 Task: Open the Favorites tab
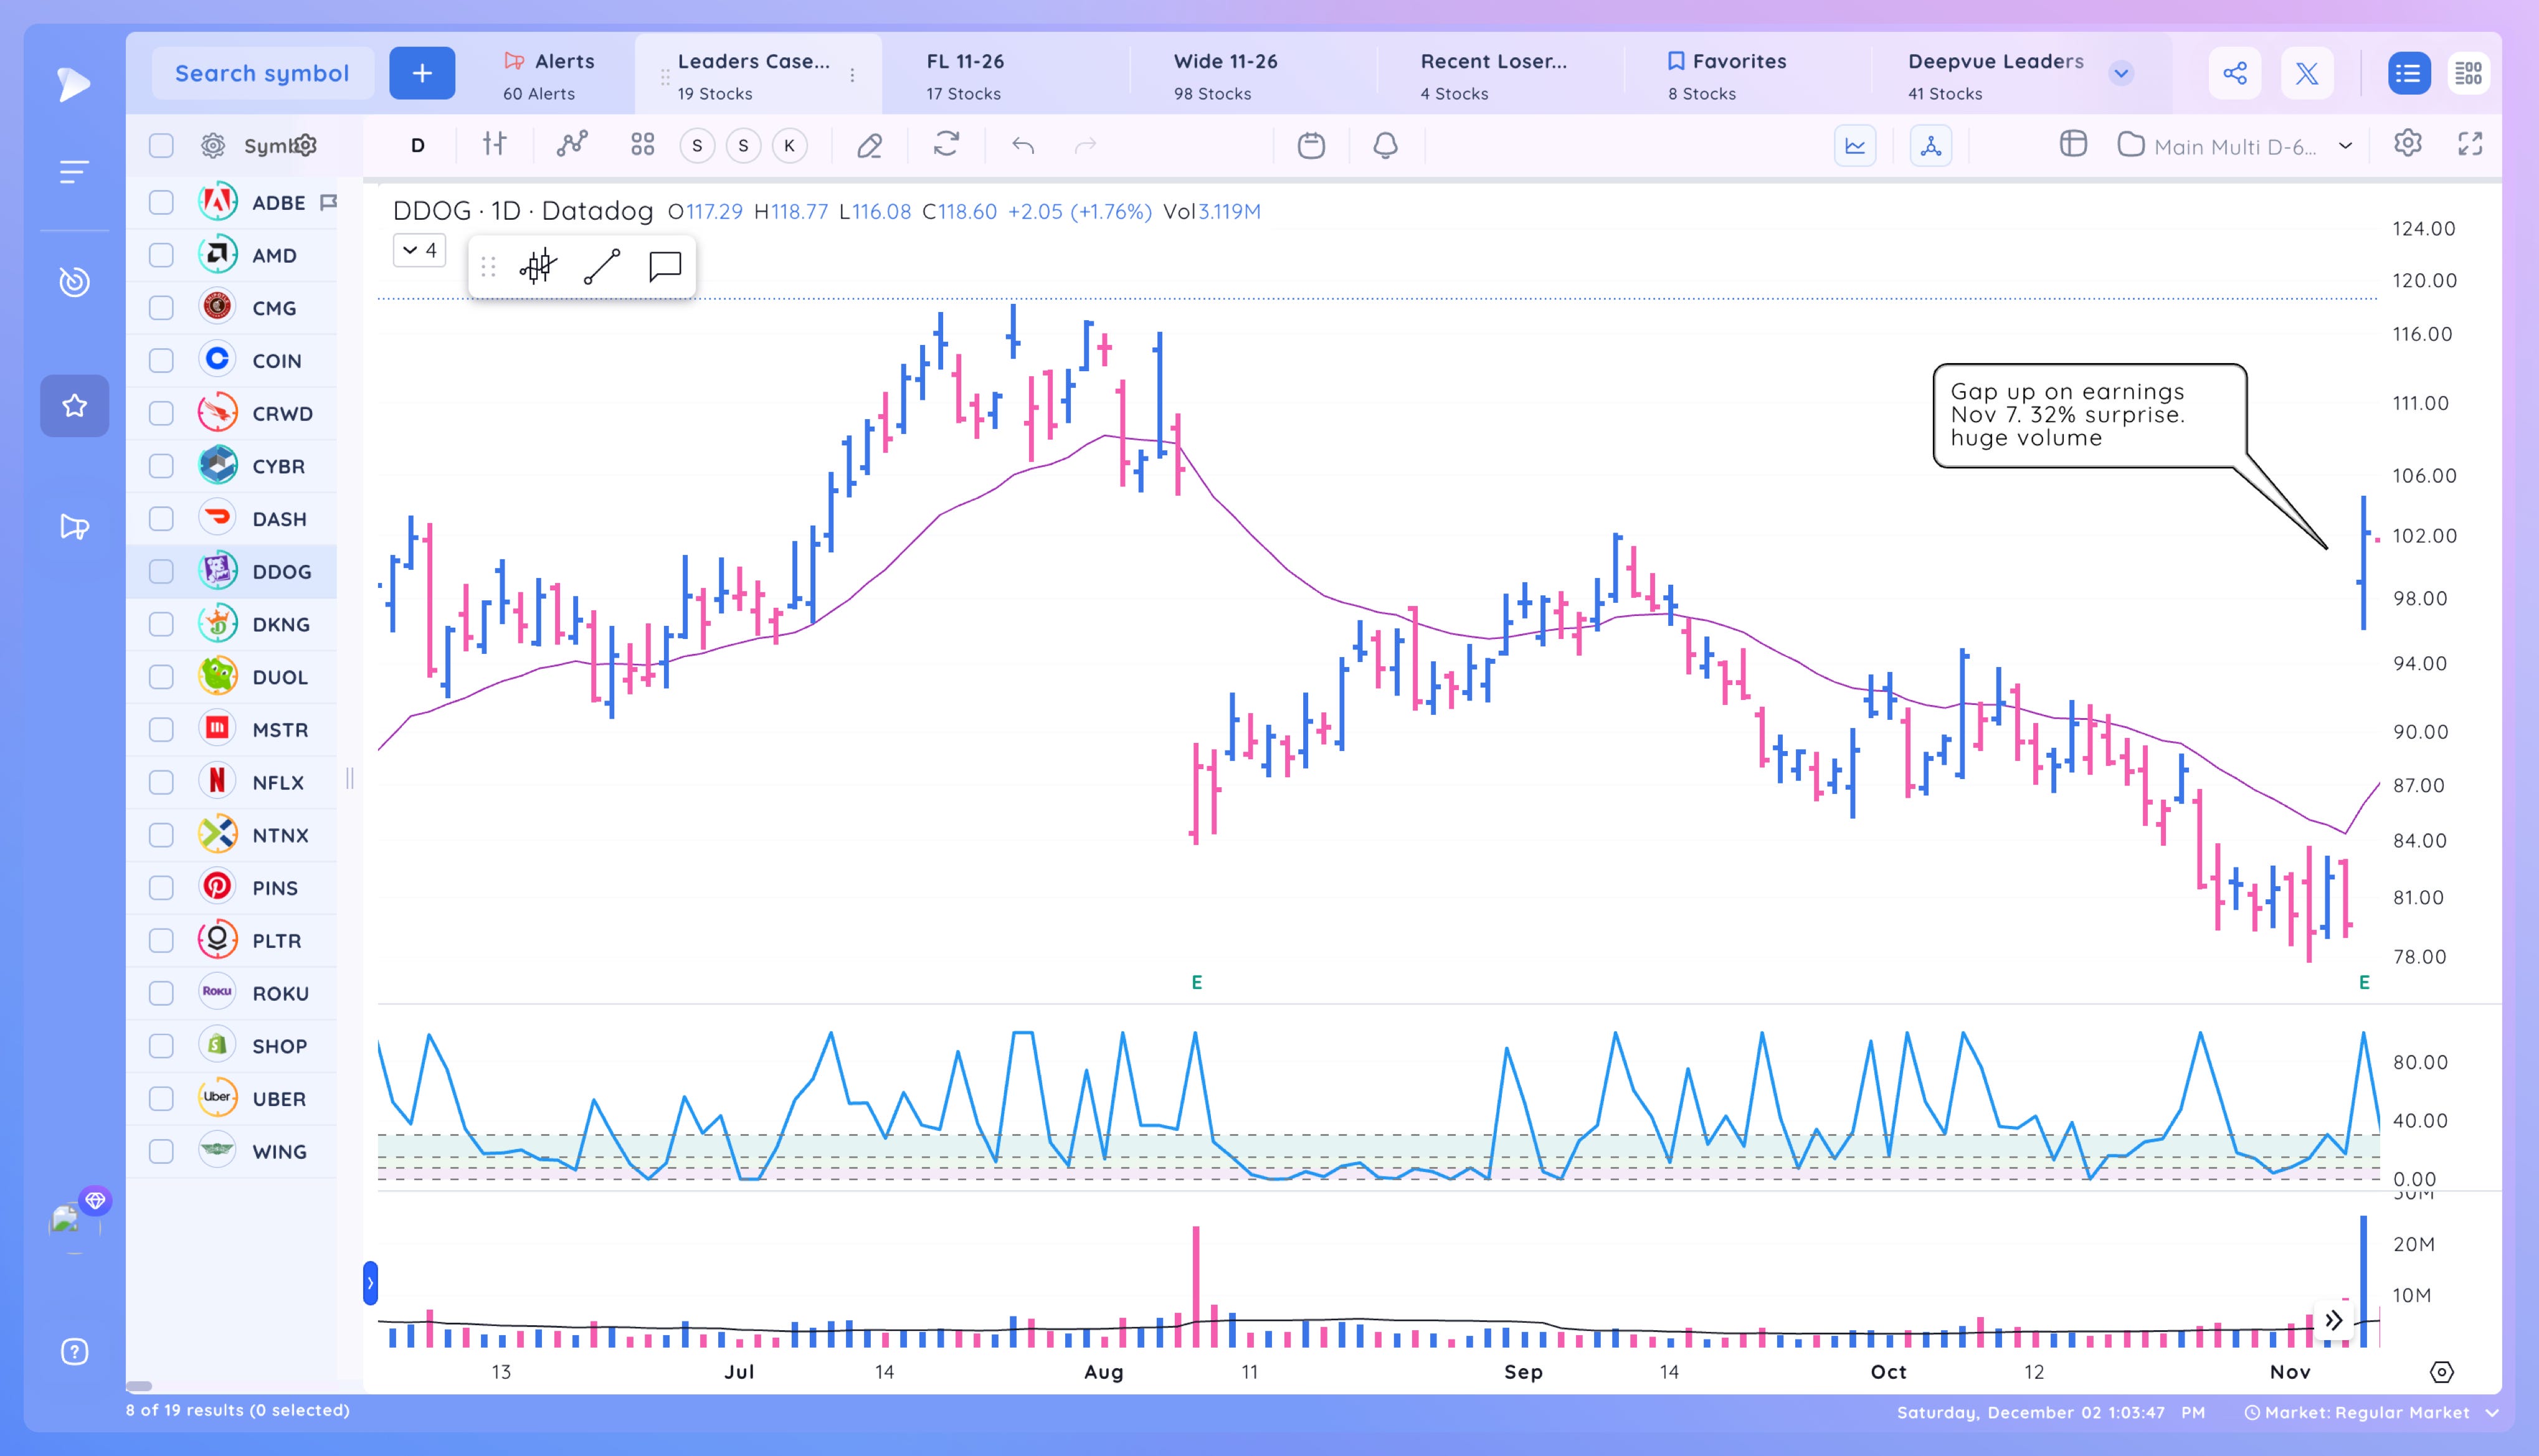click(1727, 75)
